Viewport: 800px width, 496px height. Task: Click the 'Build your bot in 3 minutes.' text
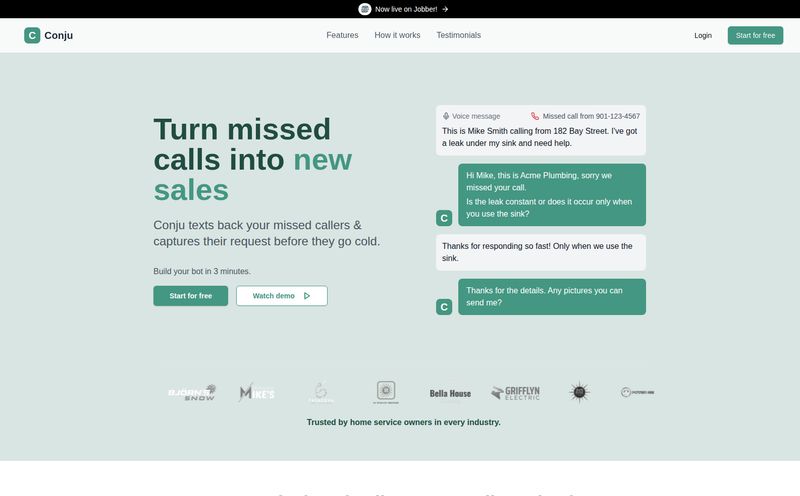point(202,271)
